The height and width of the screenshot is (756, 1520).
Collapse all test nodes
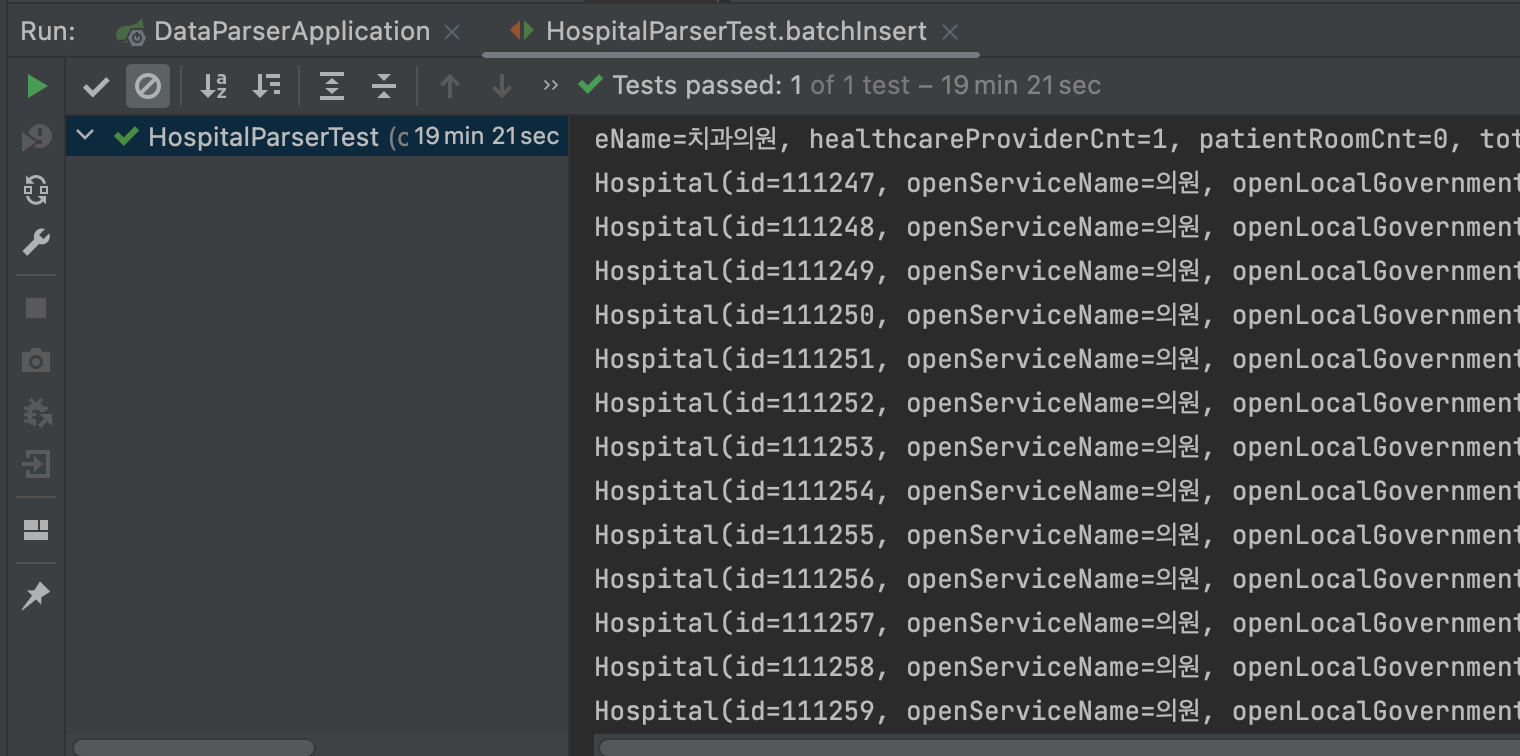pos(384,86)
